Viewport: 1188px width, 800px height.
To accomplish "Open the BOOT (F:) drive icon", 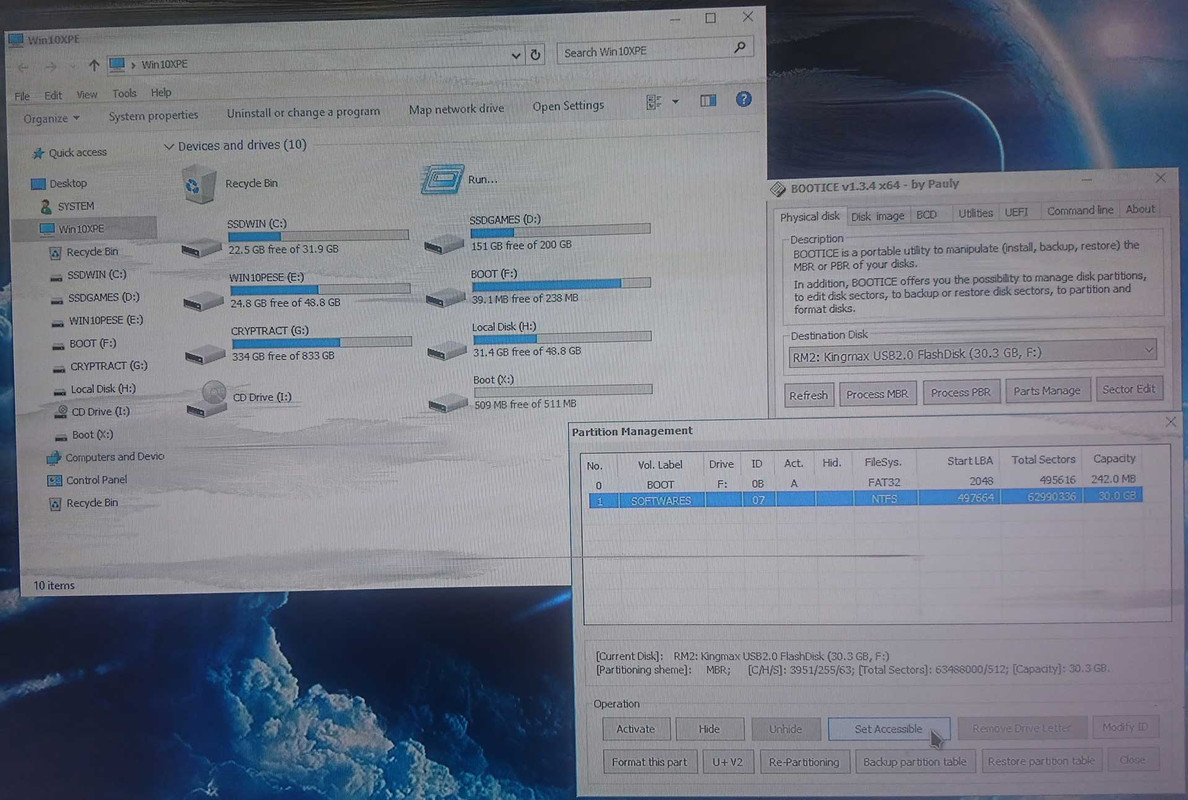I will pos(446,297).
